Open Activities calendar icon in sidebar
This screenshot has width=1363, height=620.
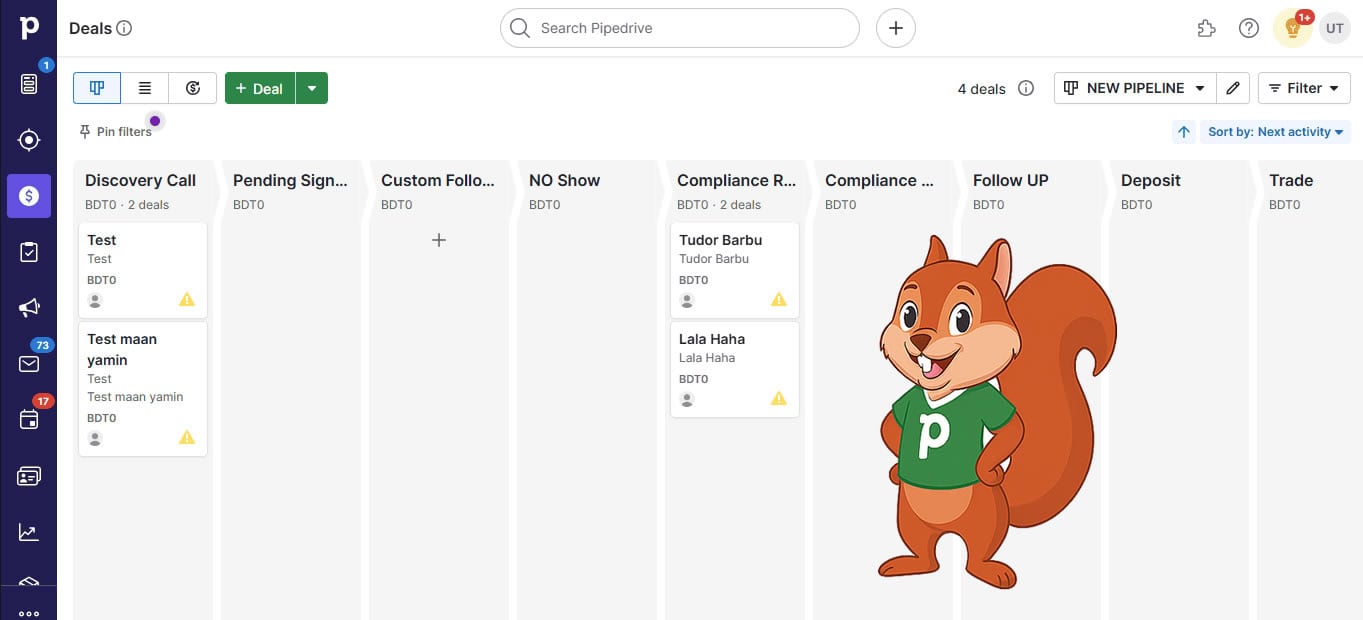point(29,419)
